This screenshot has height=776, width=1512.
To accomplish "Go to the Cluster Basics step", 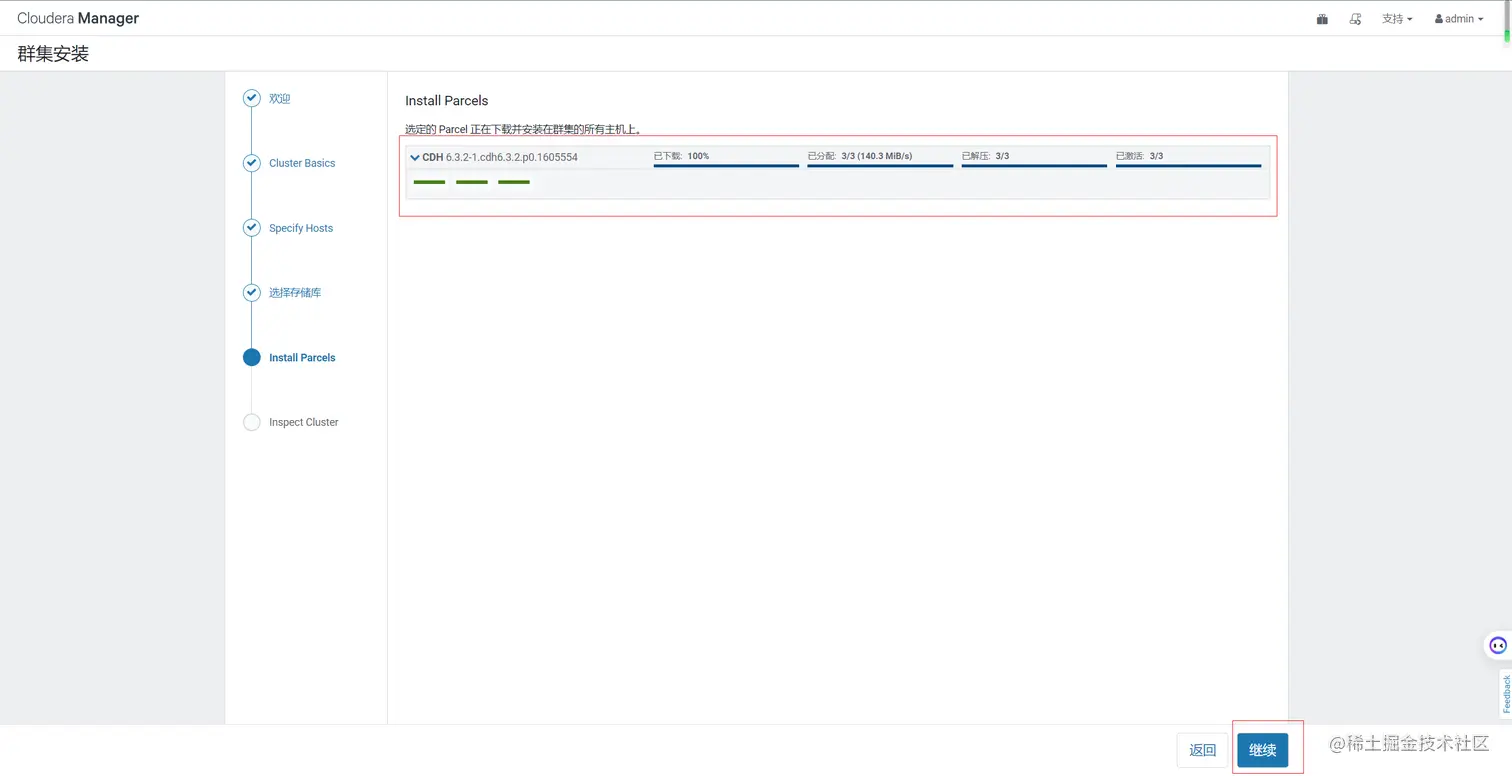I will pyautogui.click(x=302, y=163).
